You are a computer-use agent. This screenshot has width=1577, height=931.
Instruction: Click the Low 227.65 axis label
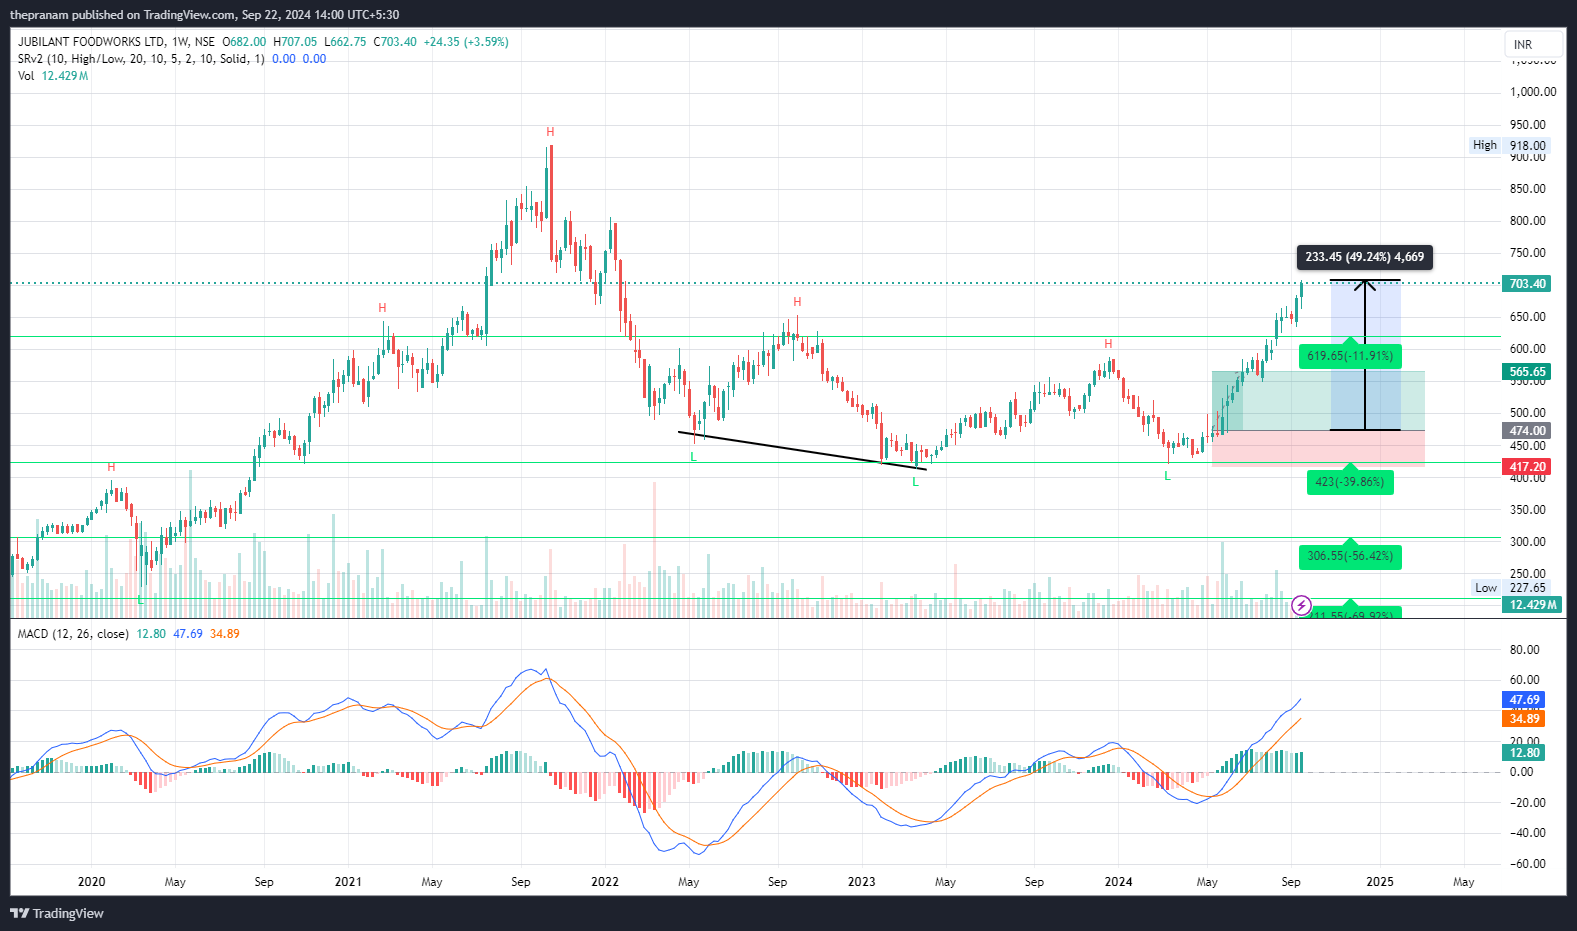point(1511,588)
